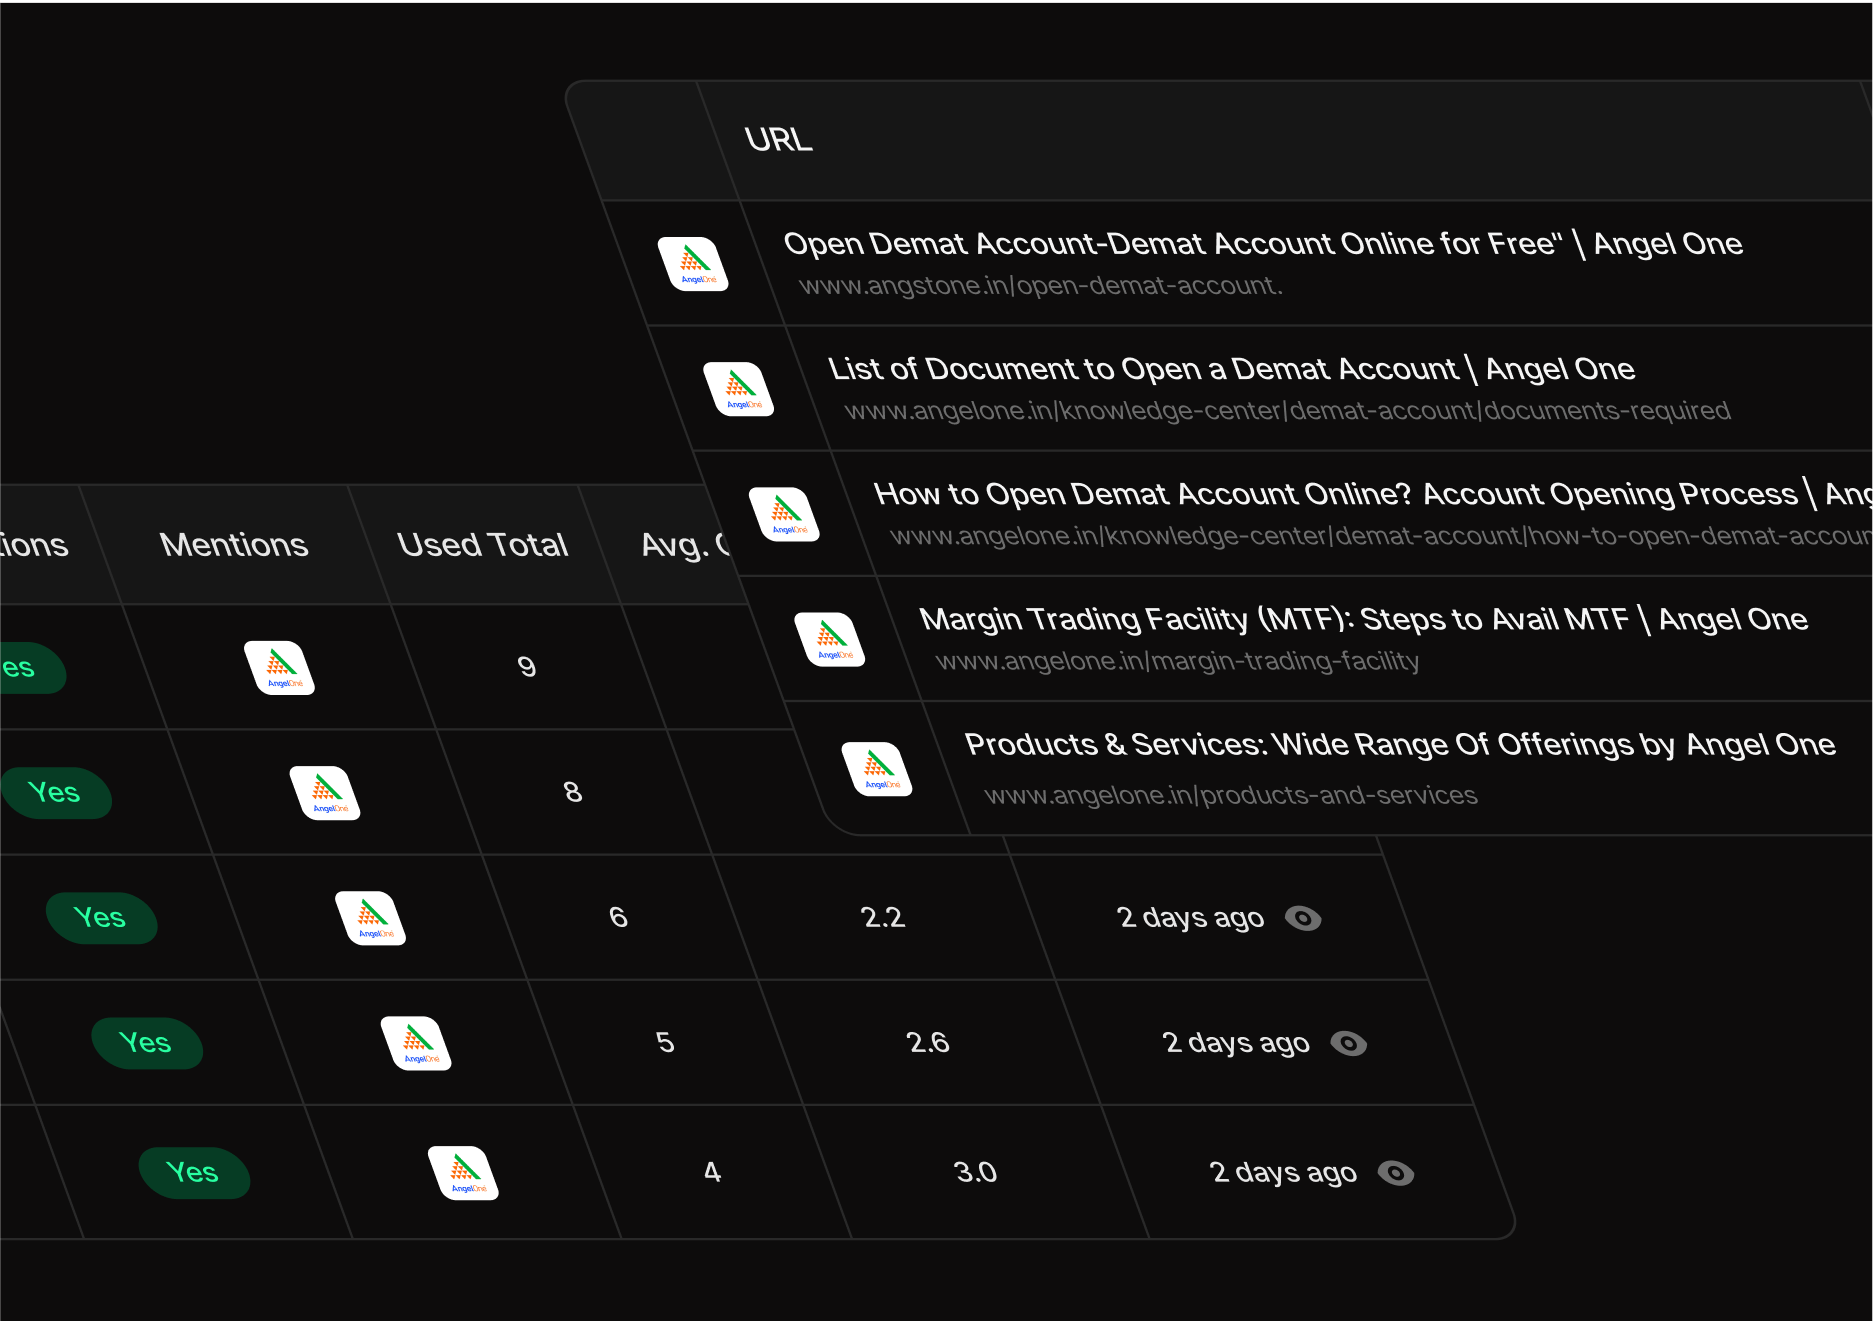Click the Used Total value 8

[x=573, y=792]
